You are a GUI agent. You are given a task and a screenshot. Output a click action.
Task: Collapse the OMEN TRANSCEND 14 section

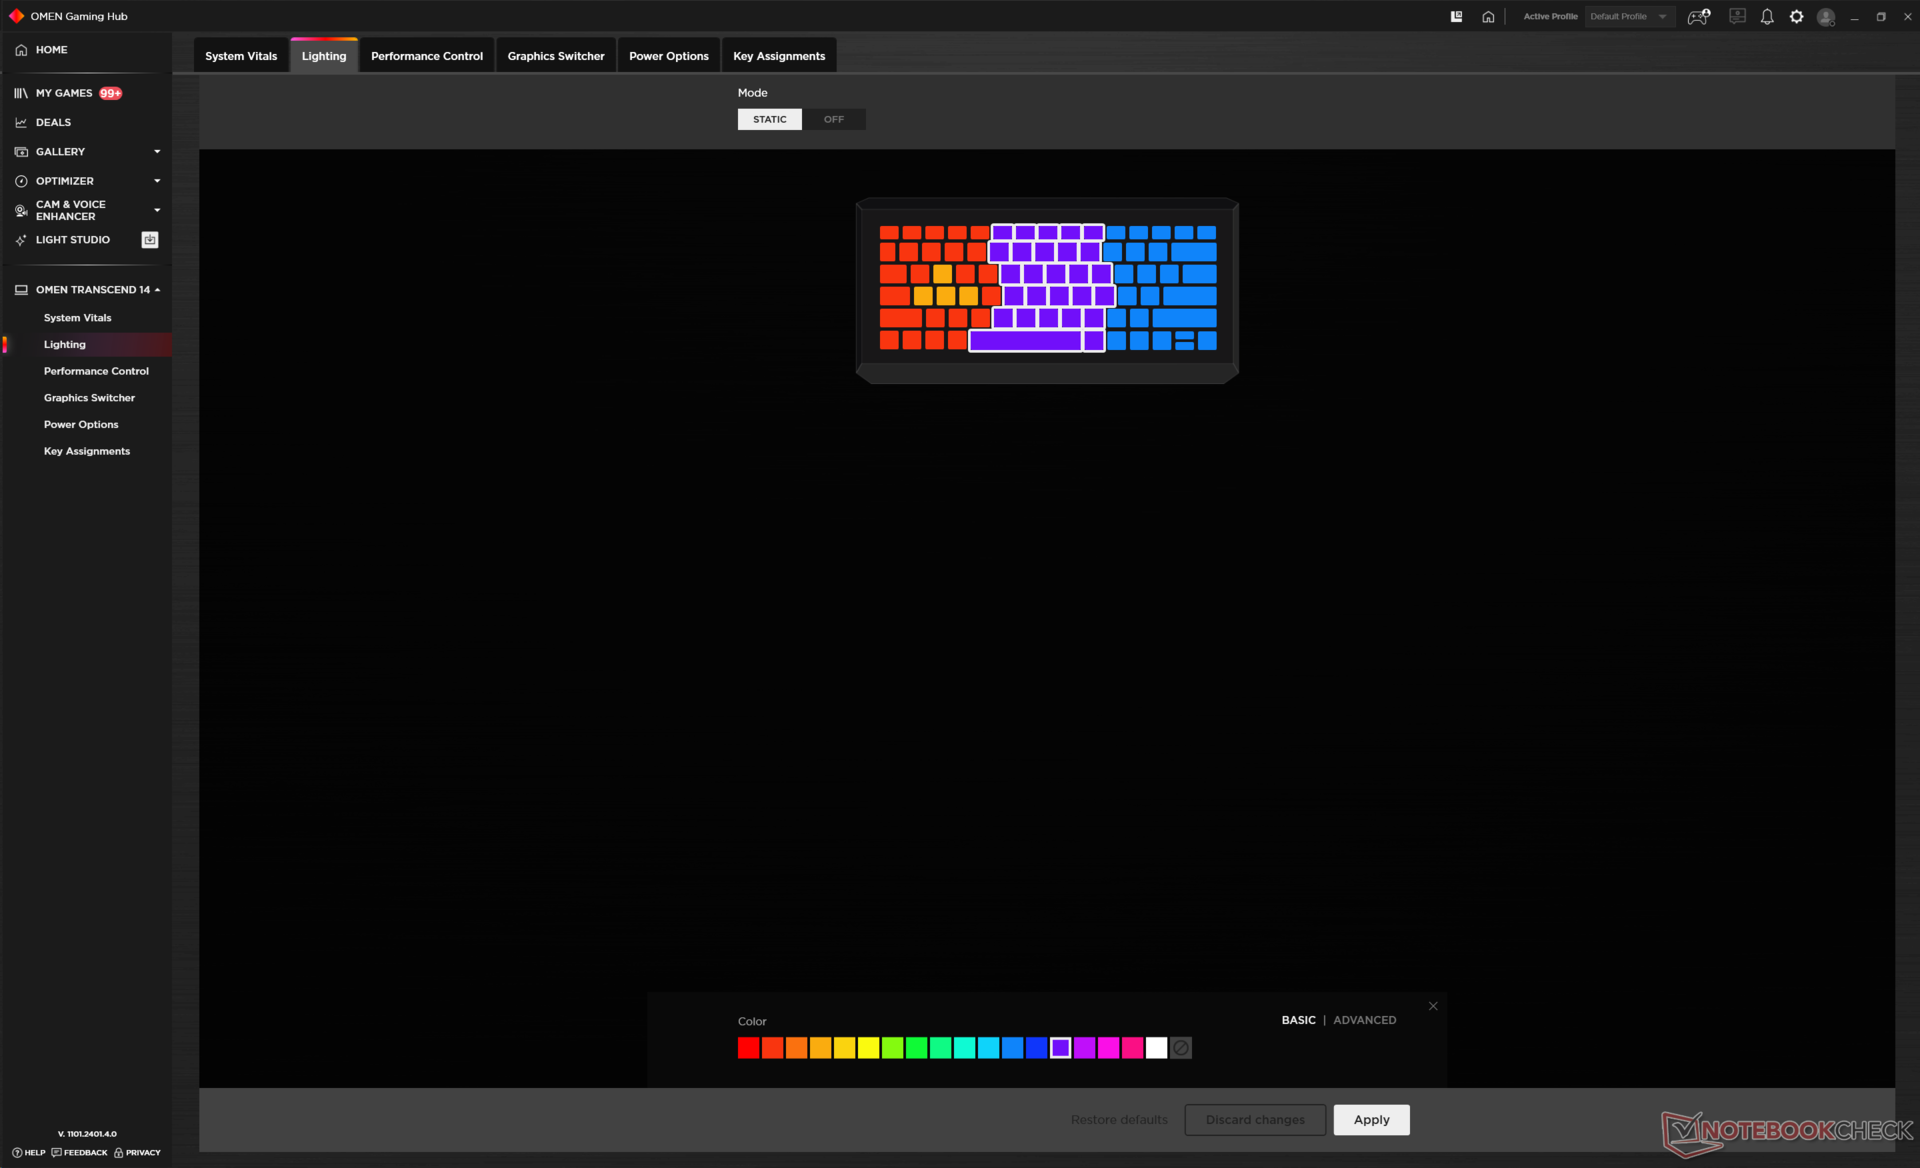click(157, 290)
